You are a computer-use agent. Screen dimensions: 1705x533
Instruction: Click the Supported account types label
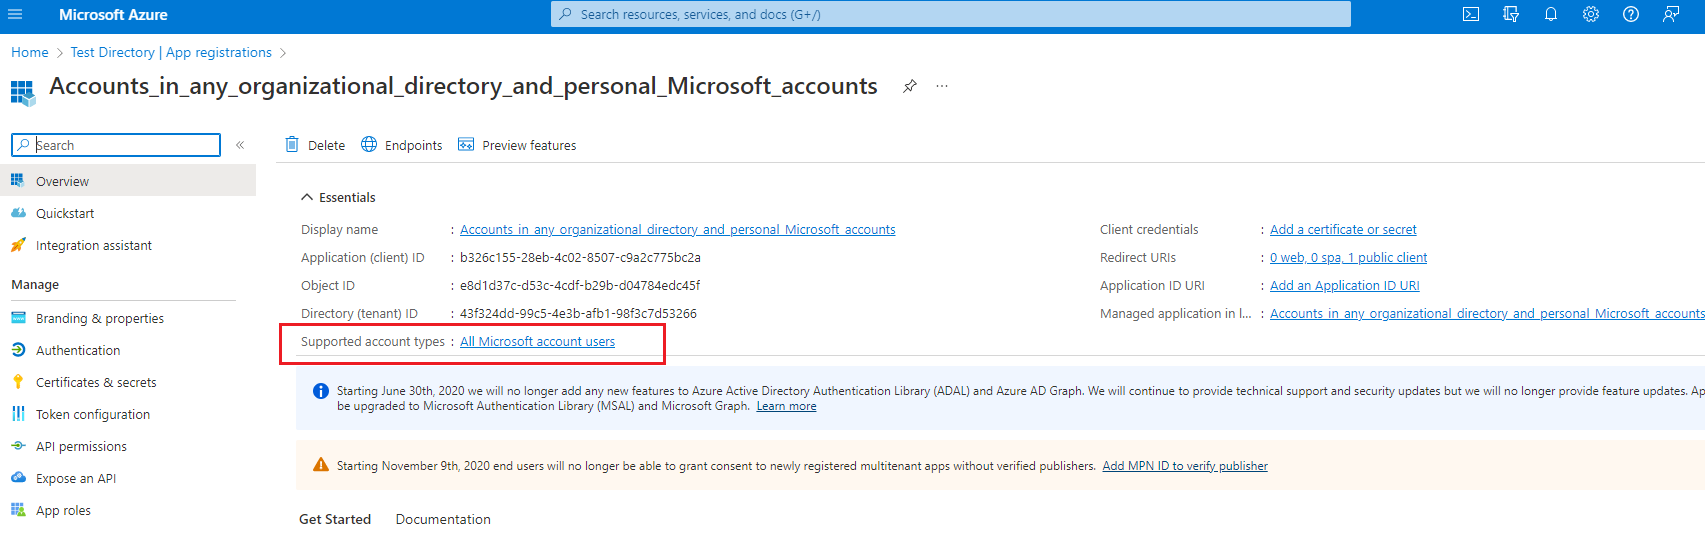pyautogui.click(x=373, y=341)
